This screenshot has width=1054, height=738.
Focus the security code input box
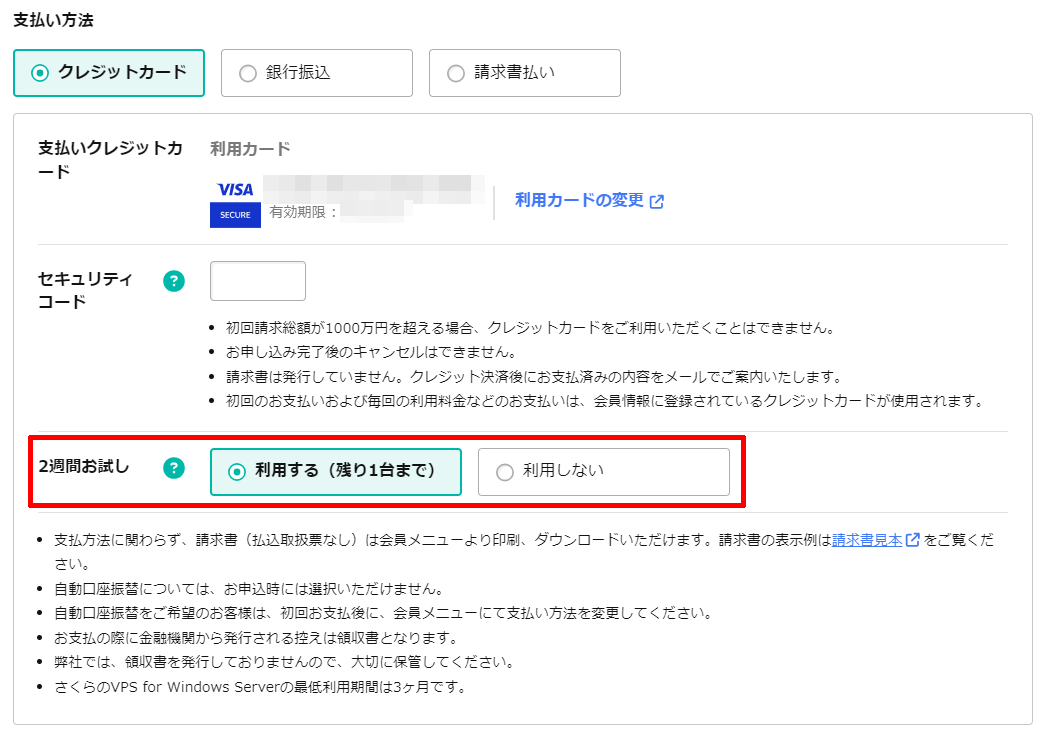coord(258,281)
